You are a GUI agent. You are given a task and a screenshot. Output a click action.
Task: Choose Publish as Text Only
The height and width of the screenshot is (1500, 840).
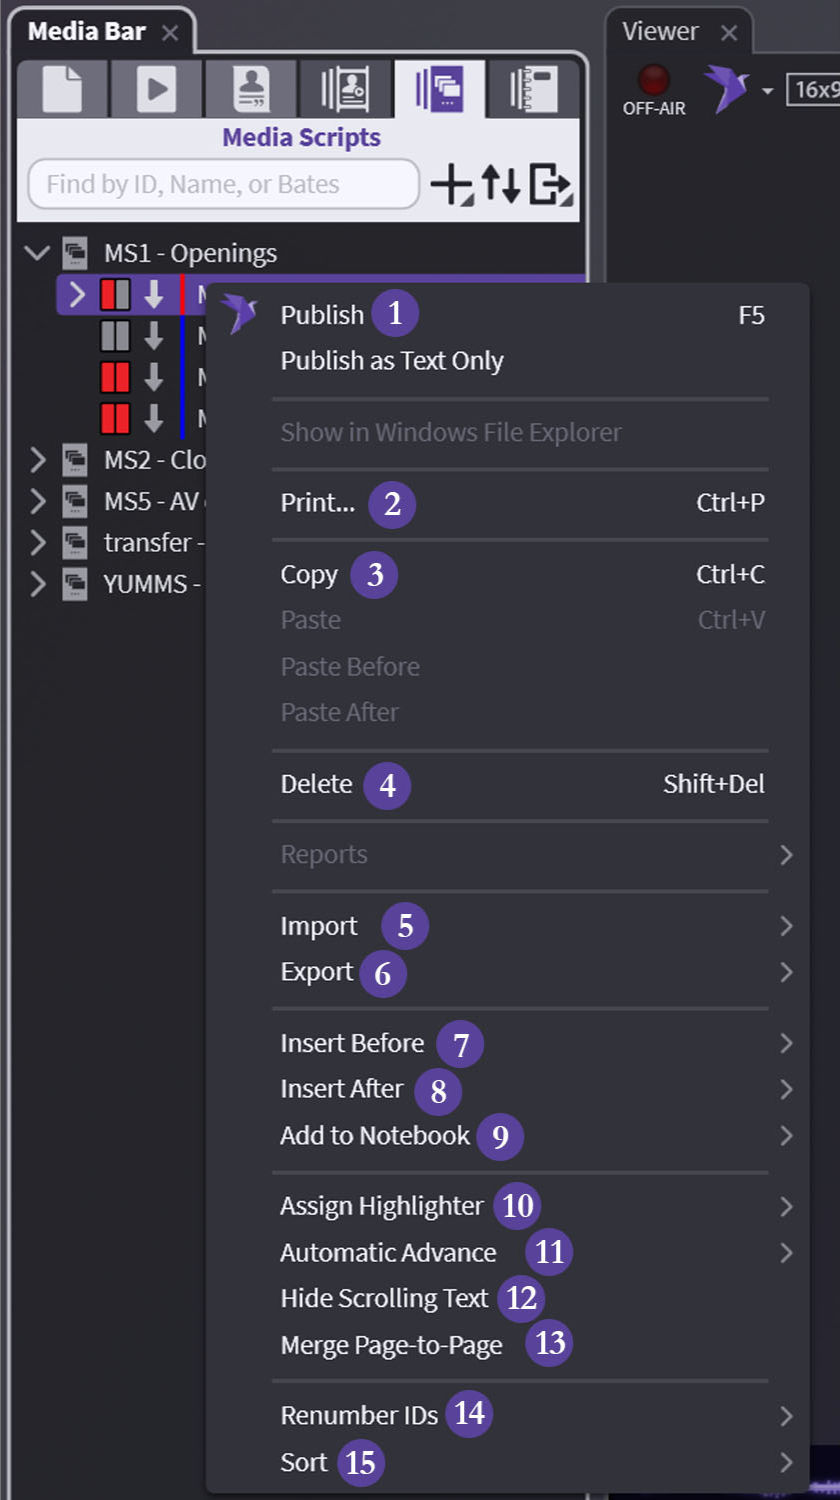(x=392, y=361)
